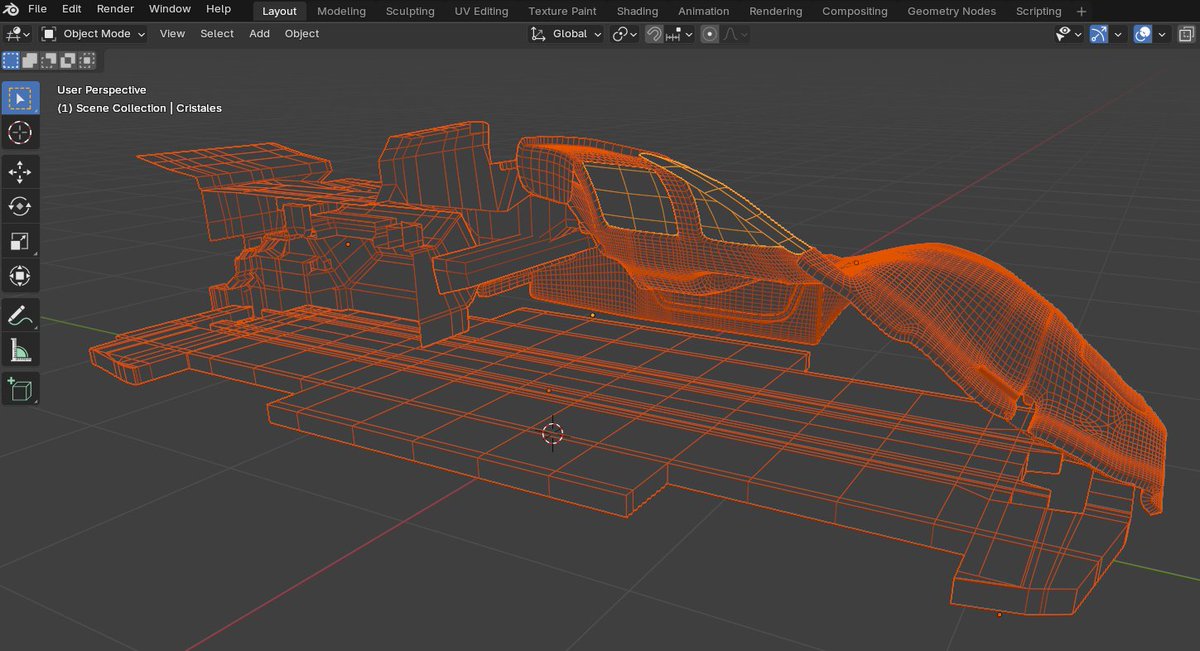The height and width of the screenshot is (651, 1200).
Task: Open the Transform Orientation dropdown showing Global
Action: [x=566, y=33]
